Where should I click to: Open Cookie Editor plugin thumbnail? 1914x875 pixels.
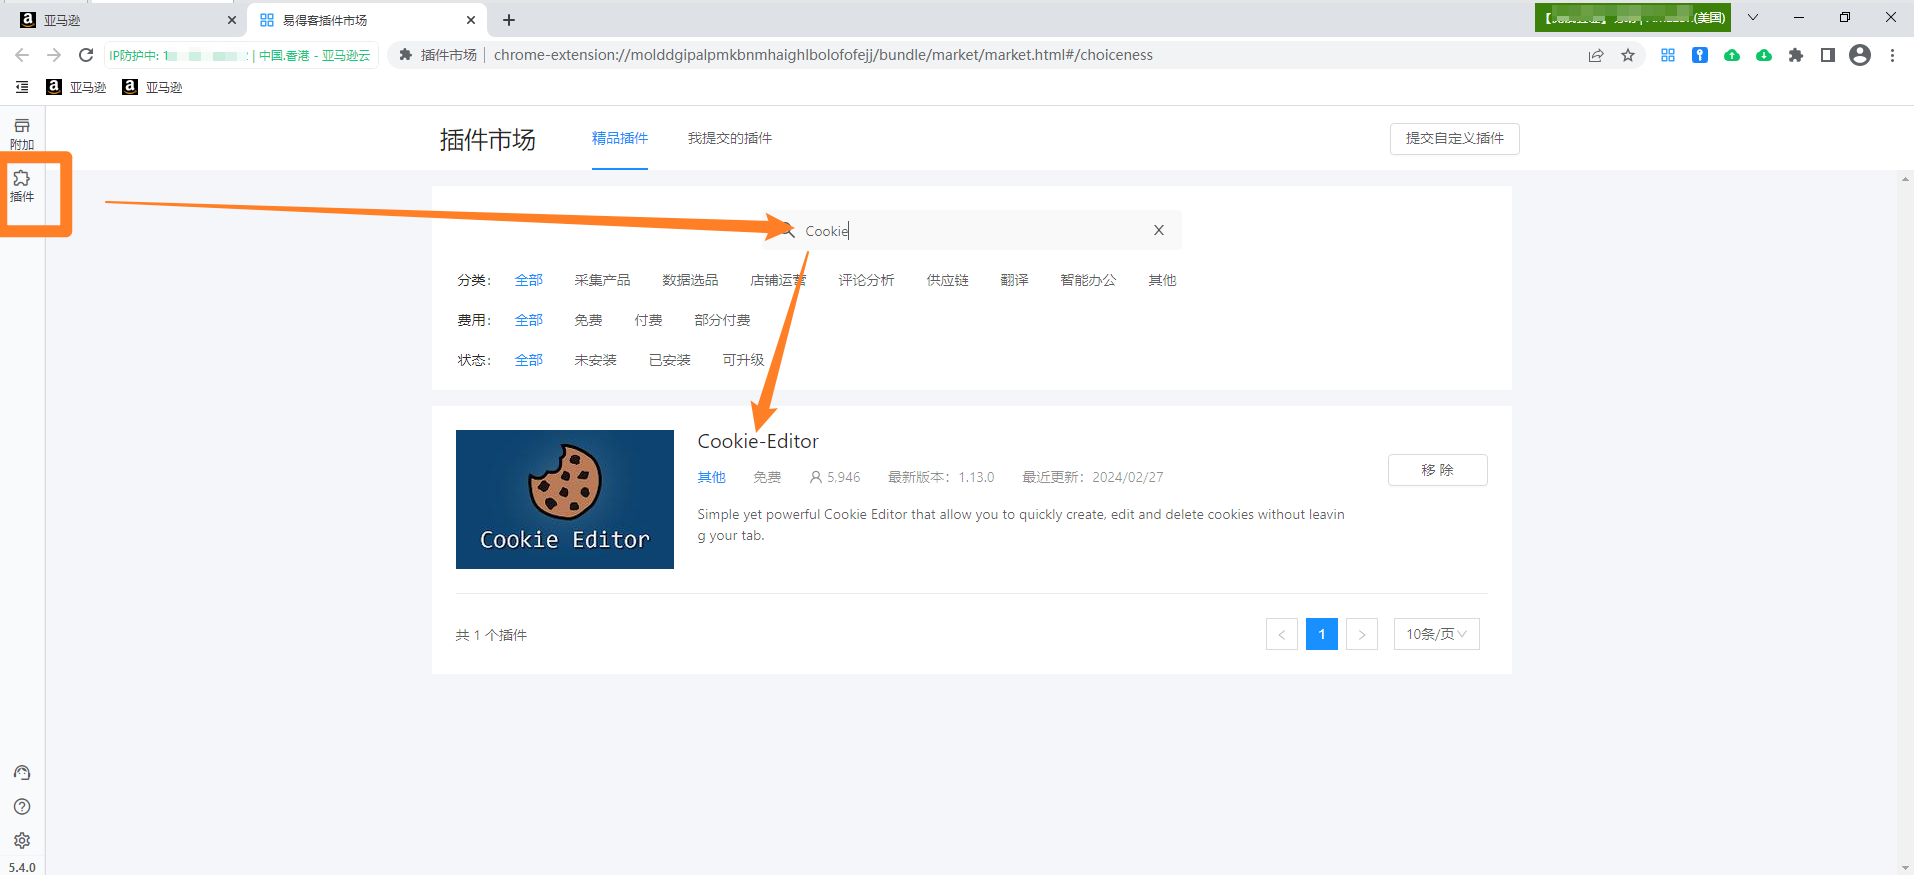coord(565,499)
